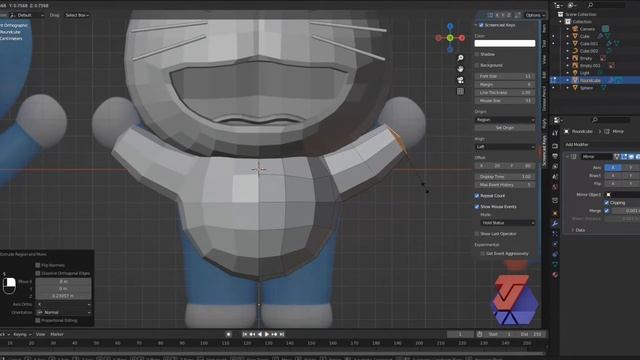Open the Material properties tab icon

[555, 275]
